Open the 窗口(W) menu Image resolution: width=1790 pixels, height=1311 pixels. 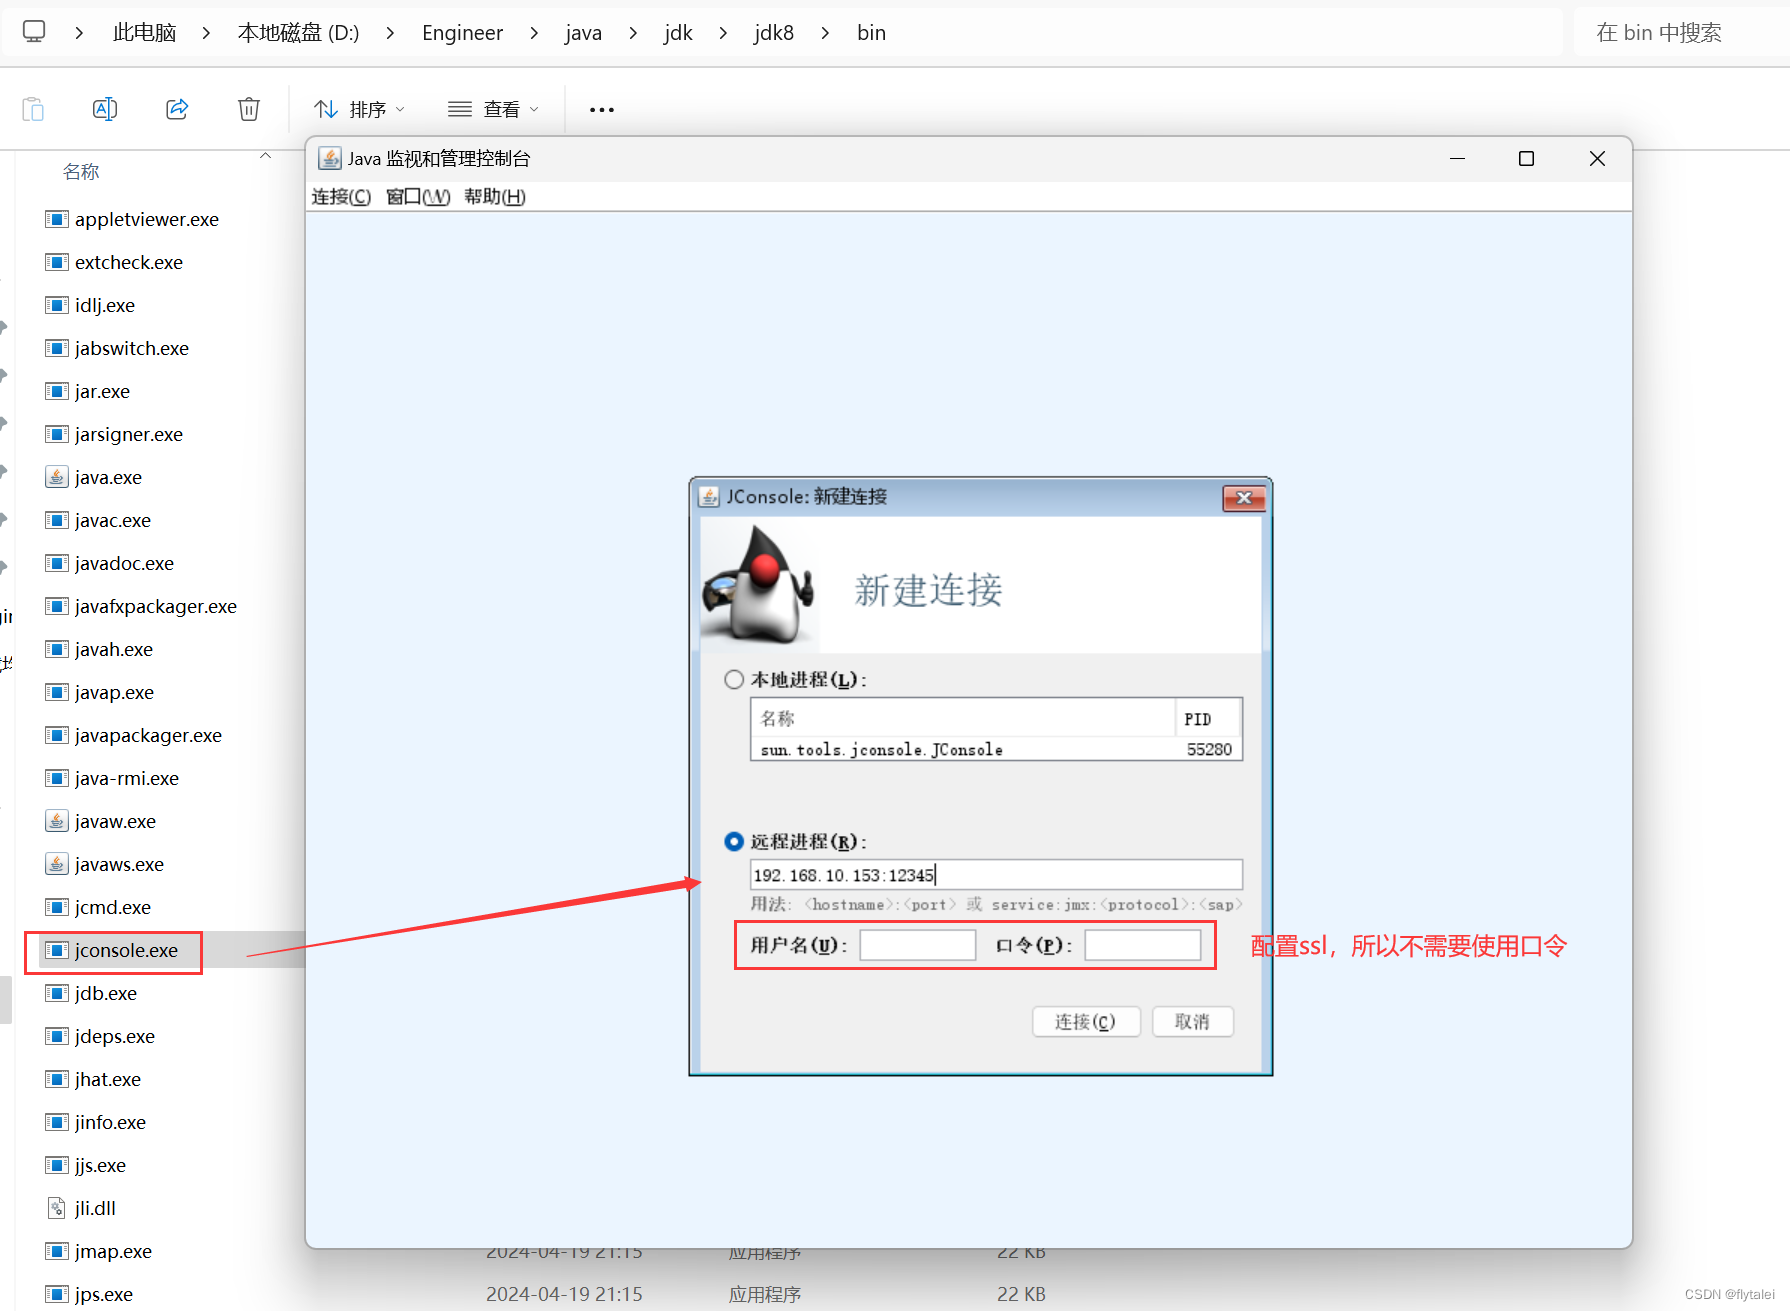point(418,197)
